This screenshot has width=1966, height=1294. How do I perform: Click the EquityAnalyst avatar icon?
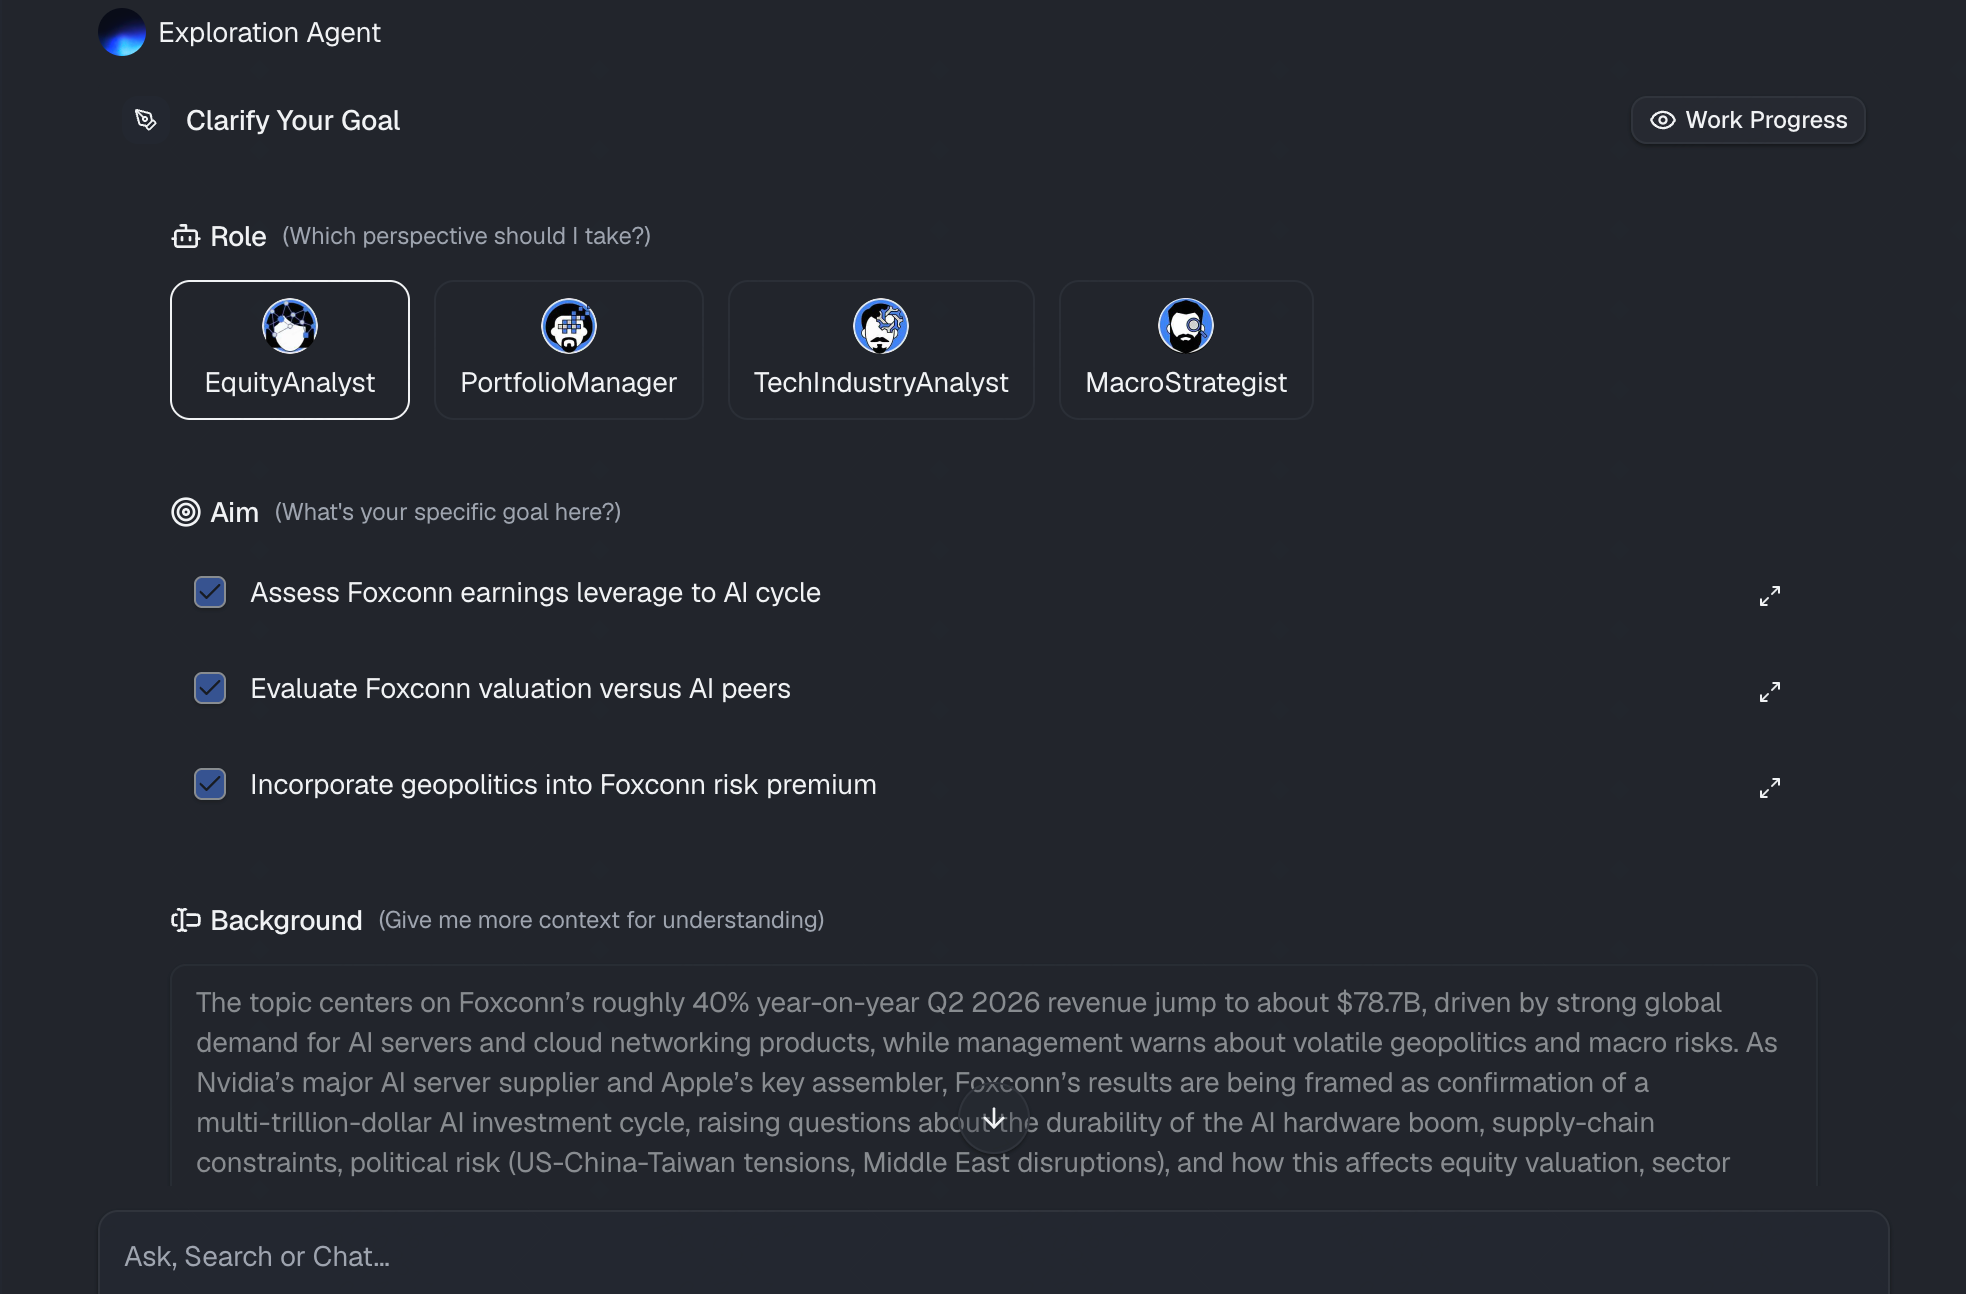290,326
